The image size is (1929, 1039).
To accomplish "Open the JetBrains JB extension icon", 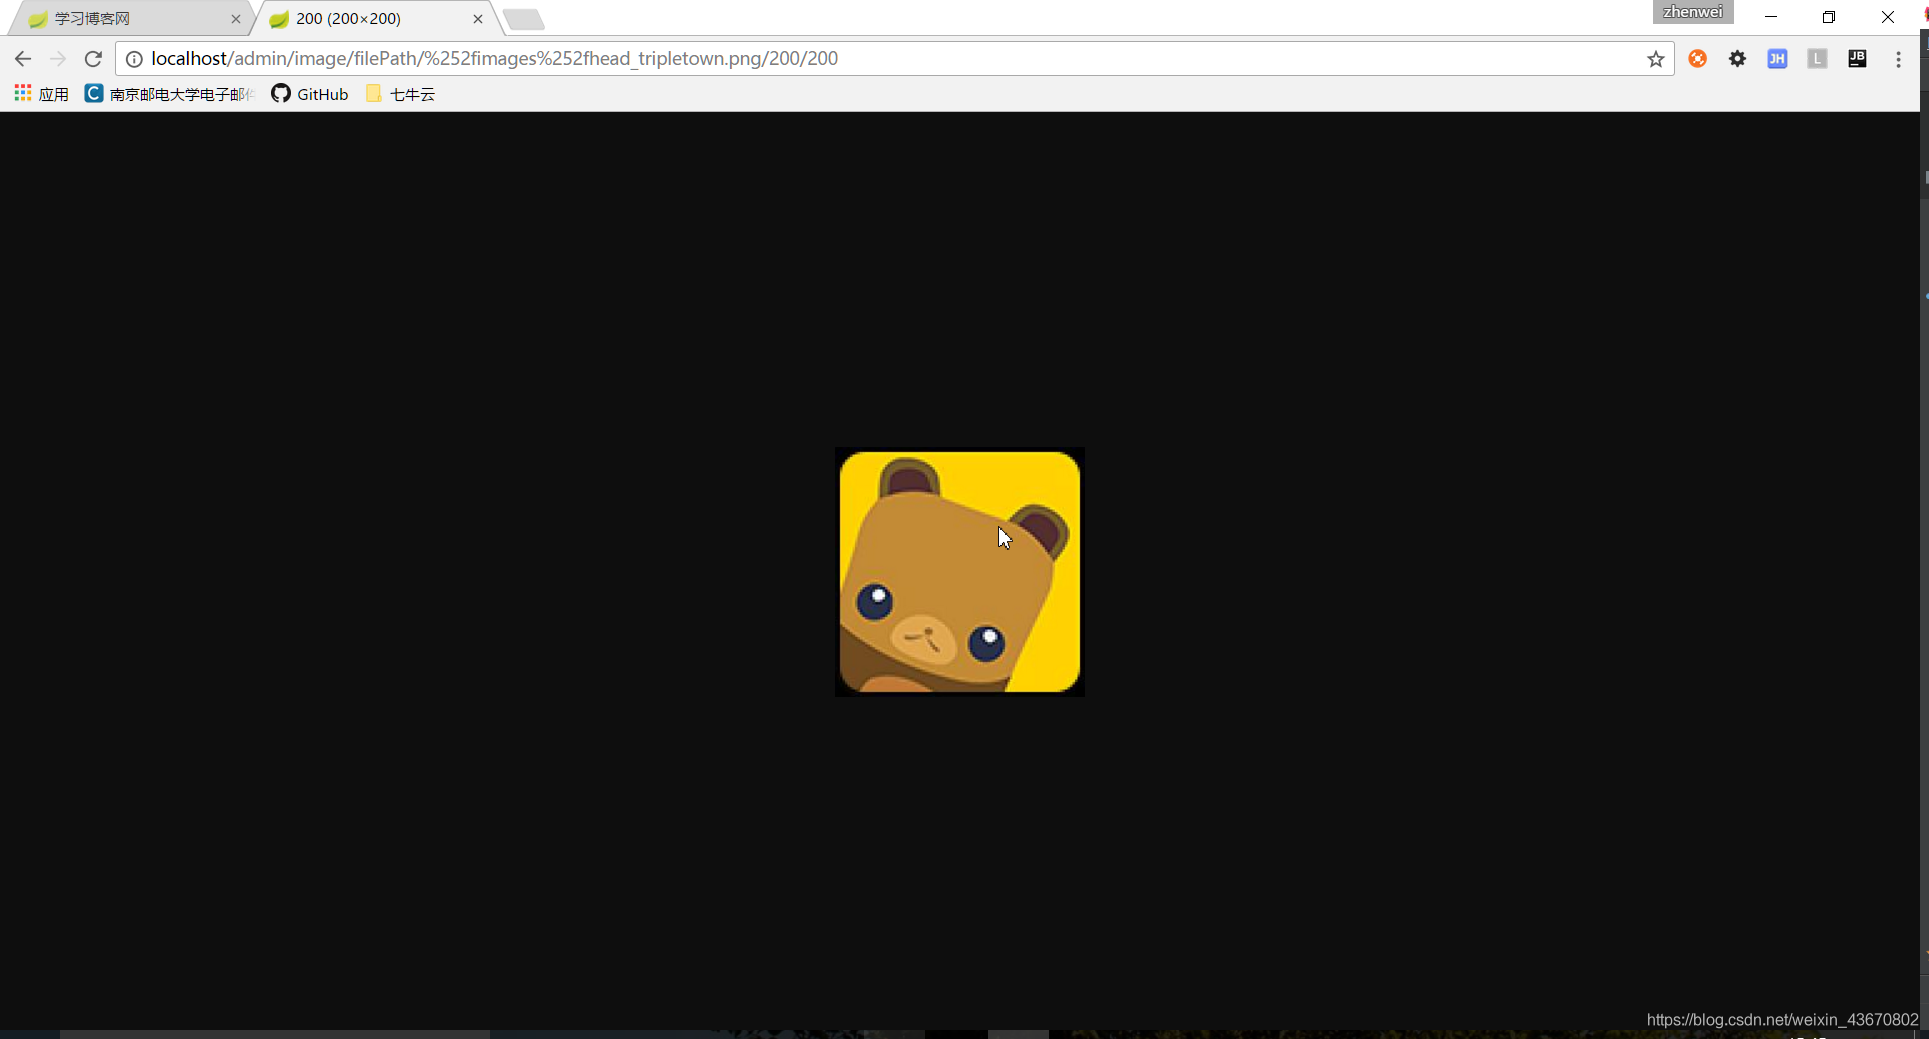I will tap(1857, 59).
